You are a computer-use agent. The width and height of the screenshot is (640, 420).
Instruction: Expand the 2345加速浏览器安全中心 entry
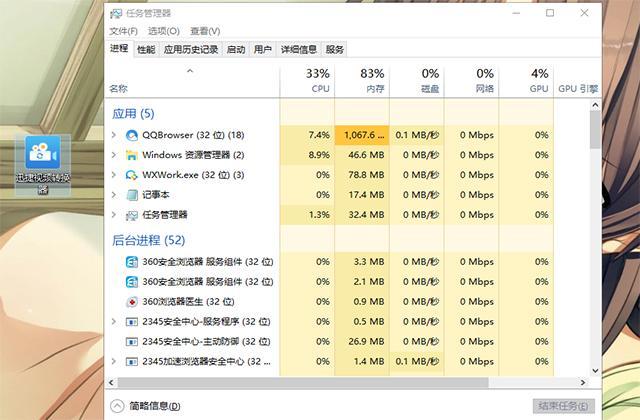[x=114, y=362]
